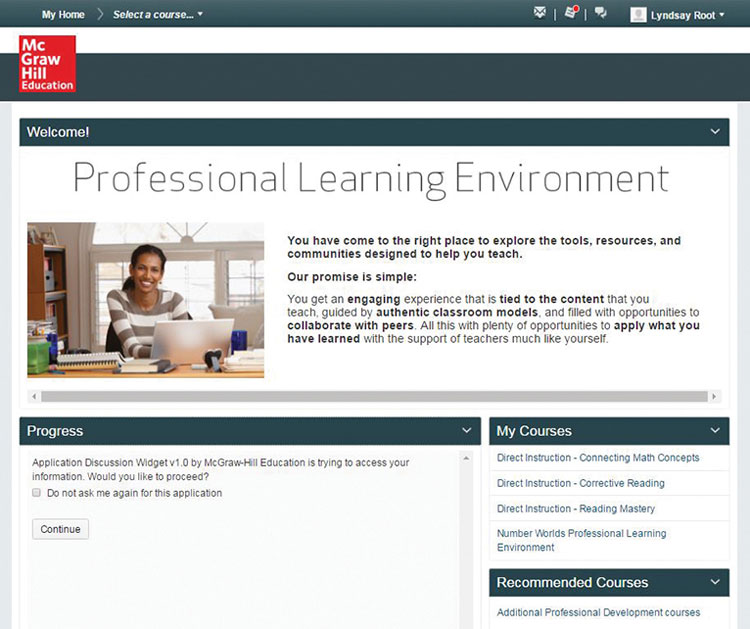Click the welcome scrollbar left arrow
750x629 pixels.
[x=34, y=397]
